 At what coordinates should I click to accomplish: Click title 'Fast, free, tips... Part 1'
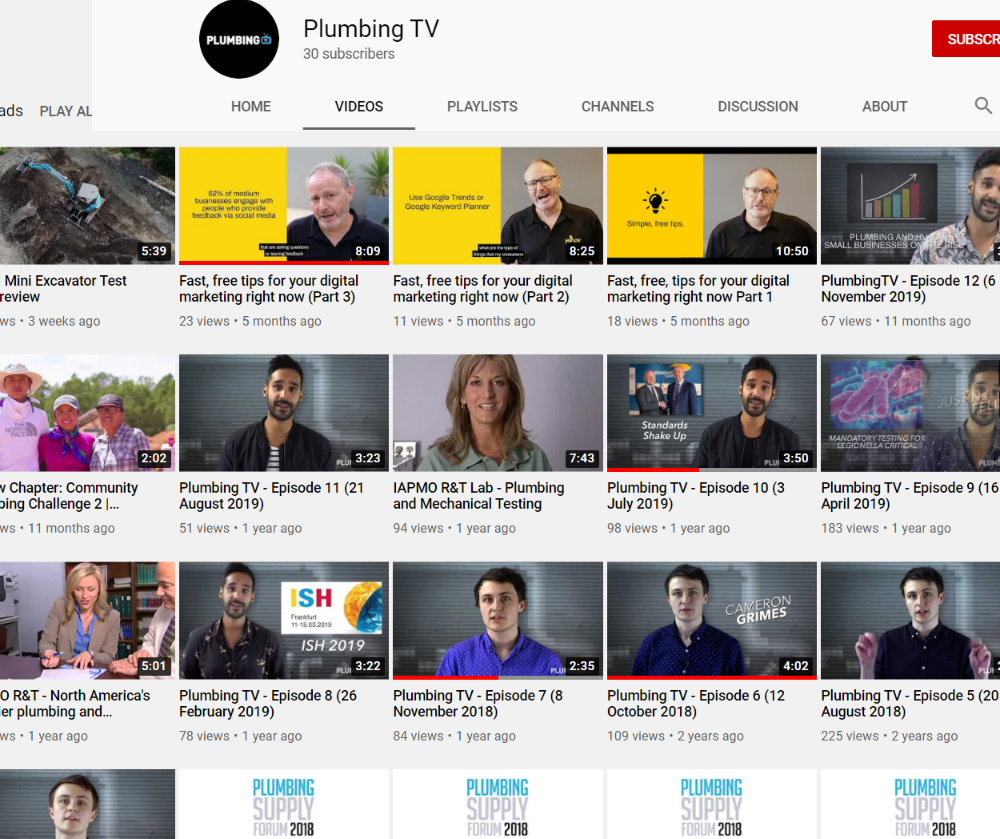coord(698,289)
